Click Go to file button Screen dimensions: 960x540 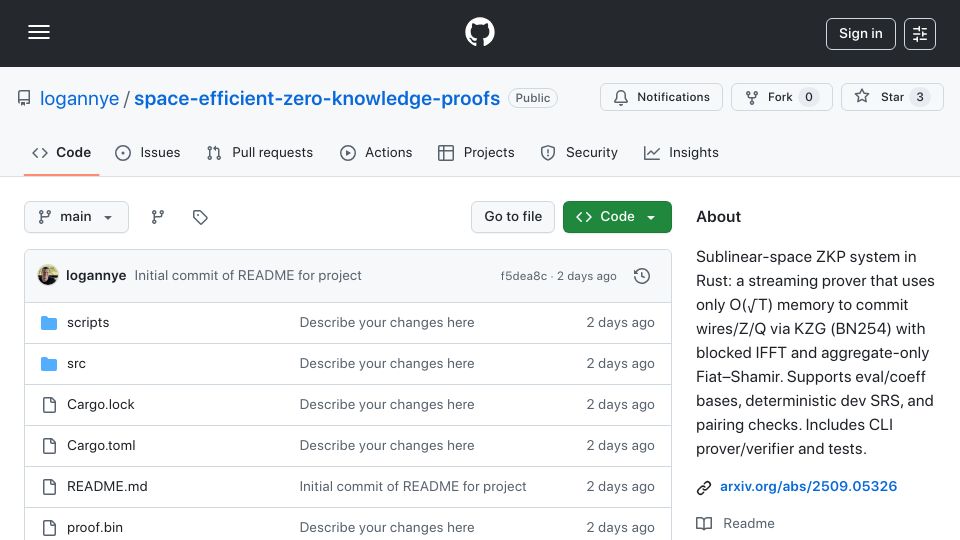(513, 217)
